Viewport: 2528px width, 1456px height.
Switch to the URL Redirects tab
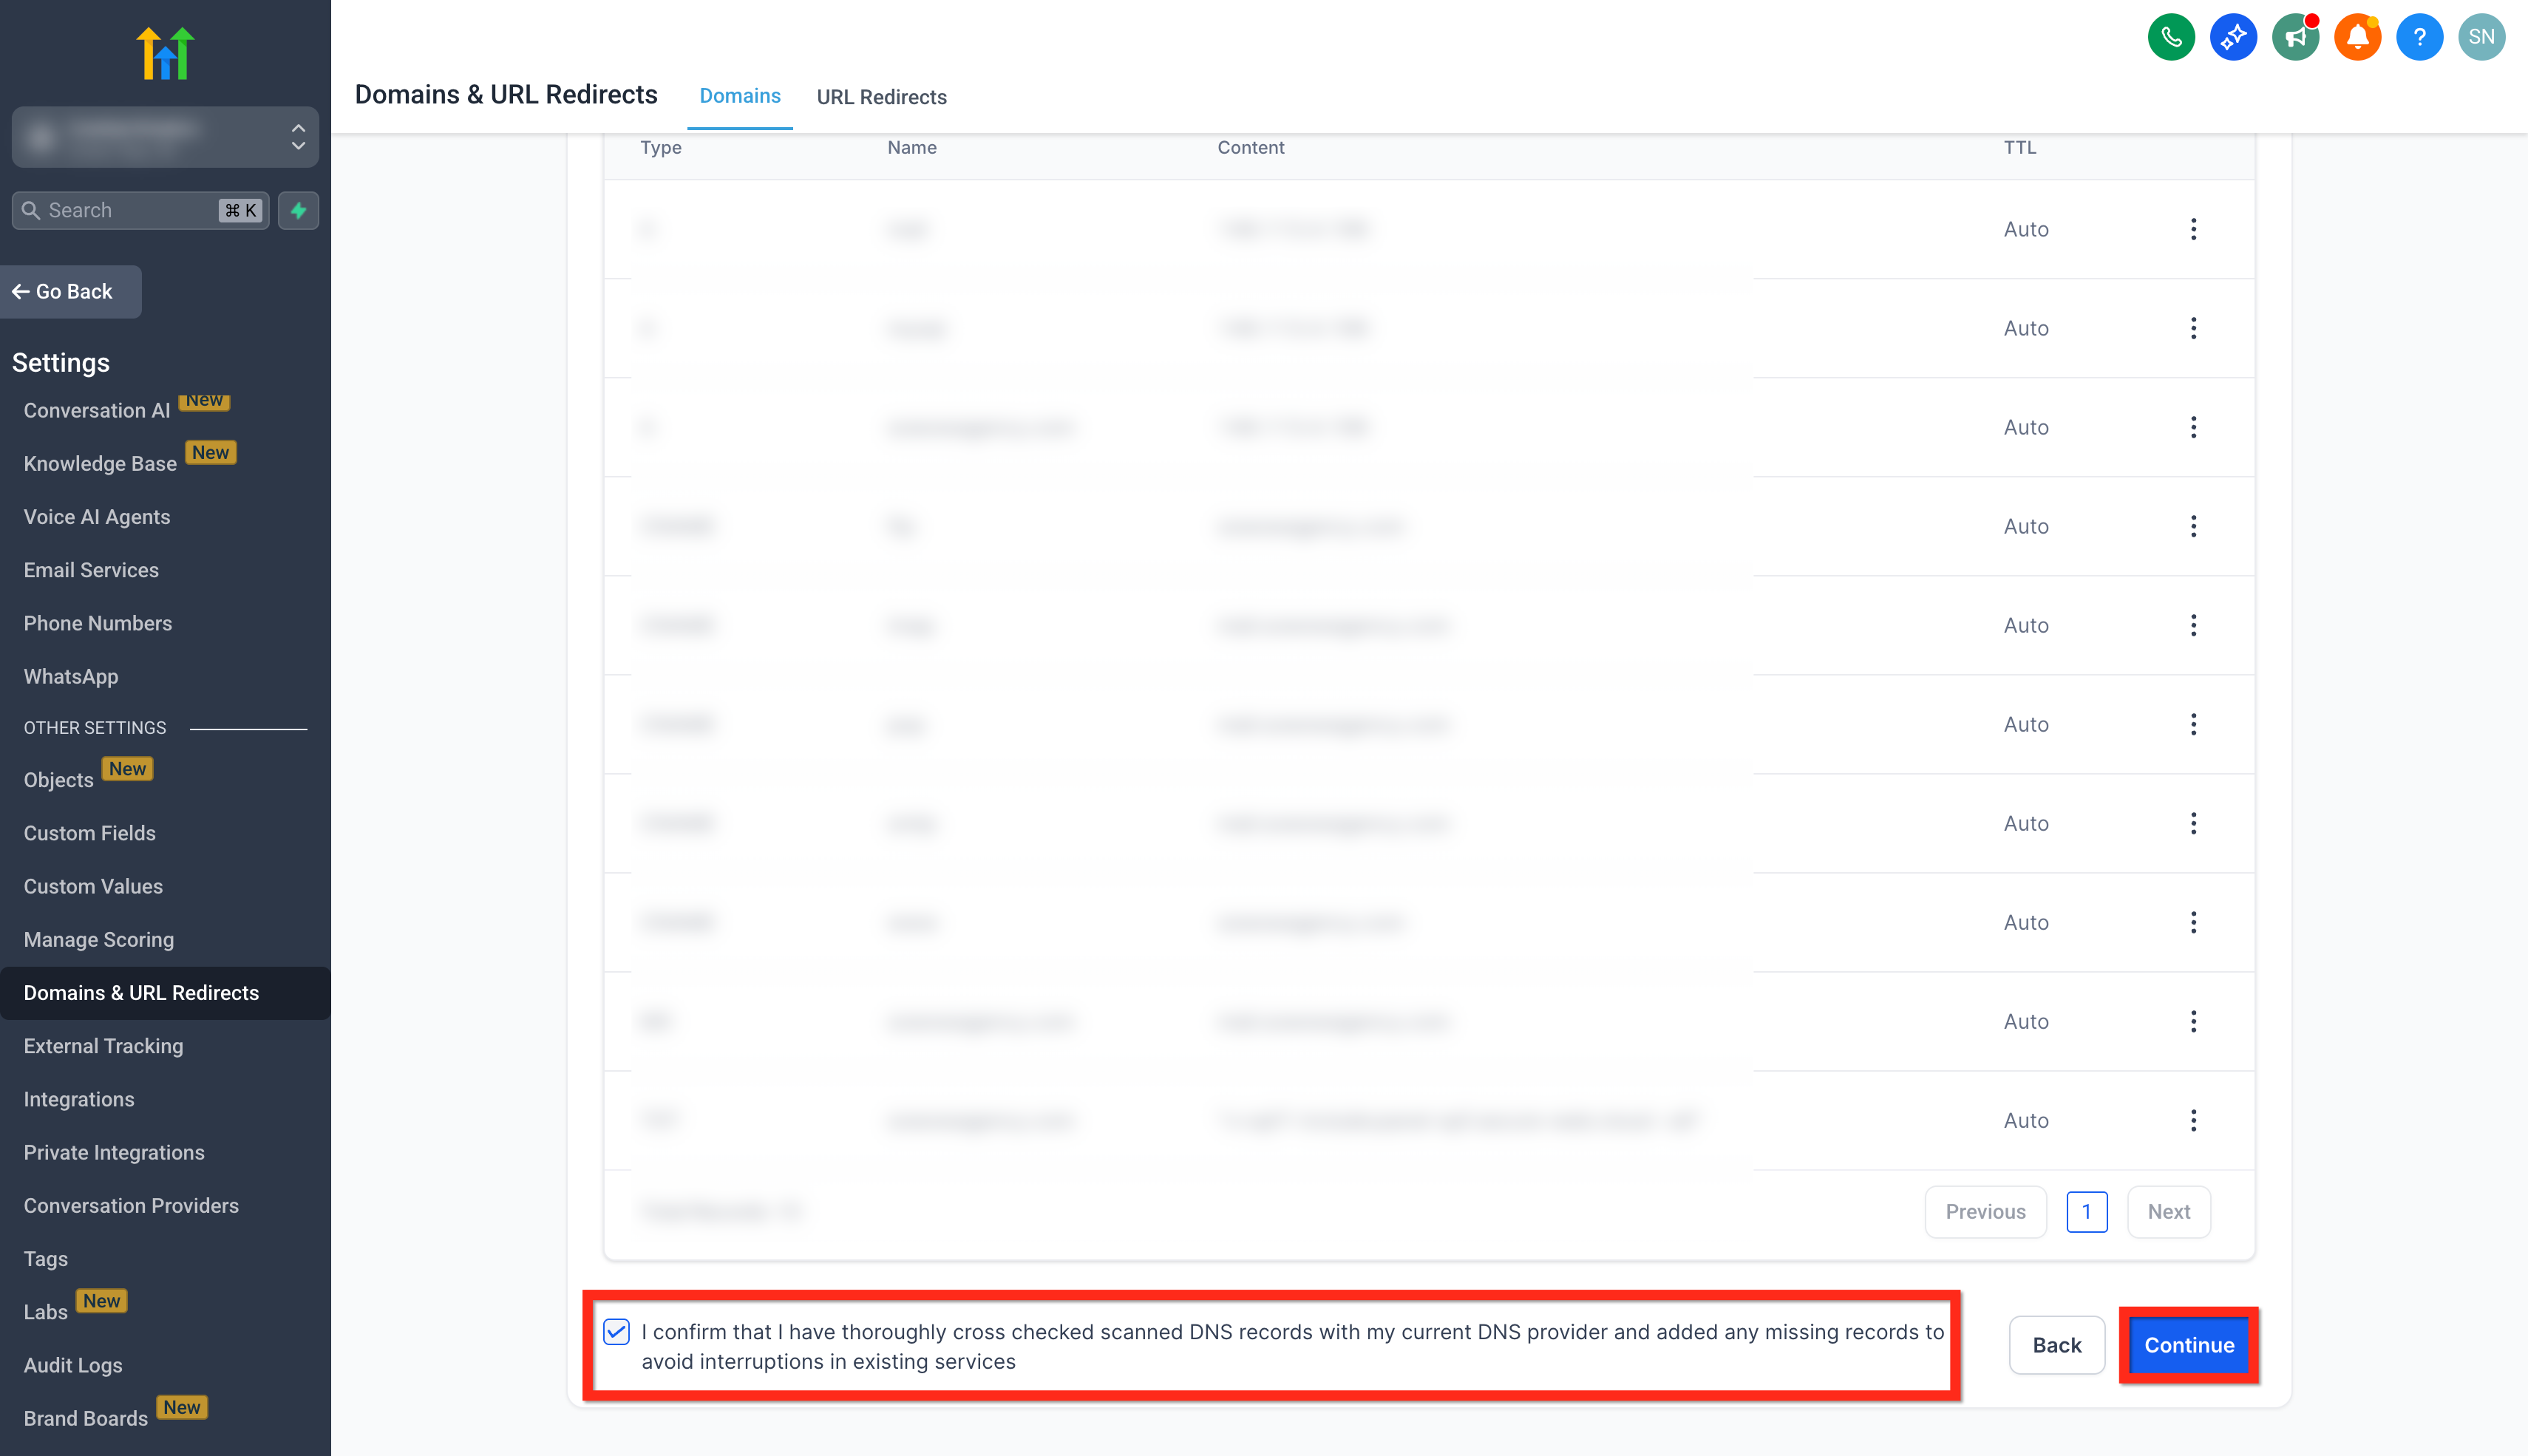pyautogui.click(x=881, y=97)
